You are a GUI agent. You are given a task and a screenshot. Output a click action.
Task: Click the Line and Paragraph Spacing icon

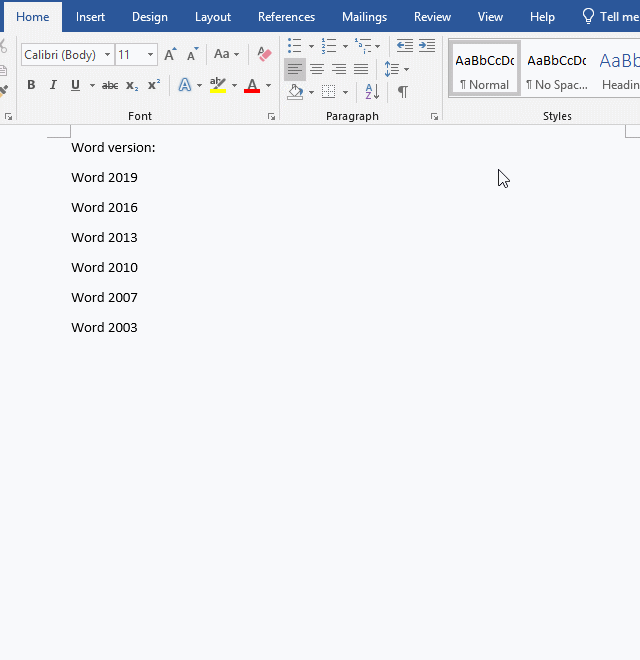click(x=392, y=69)
